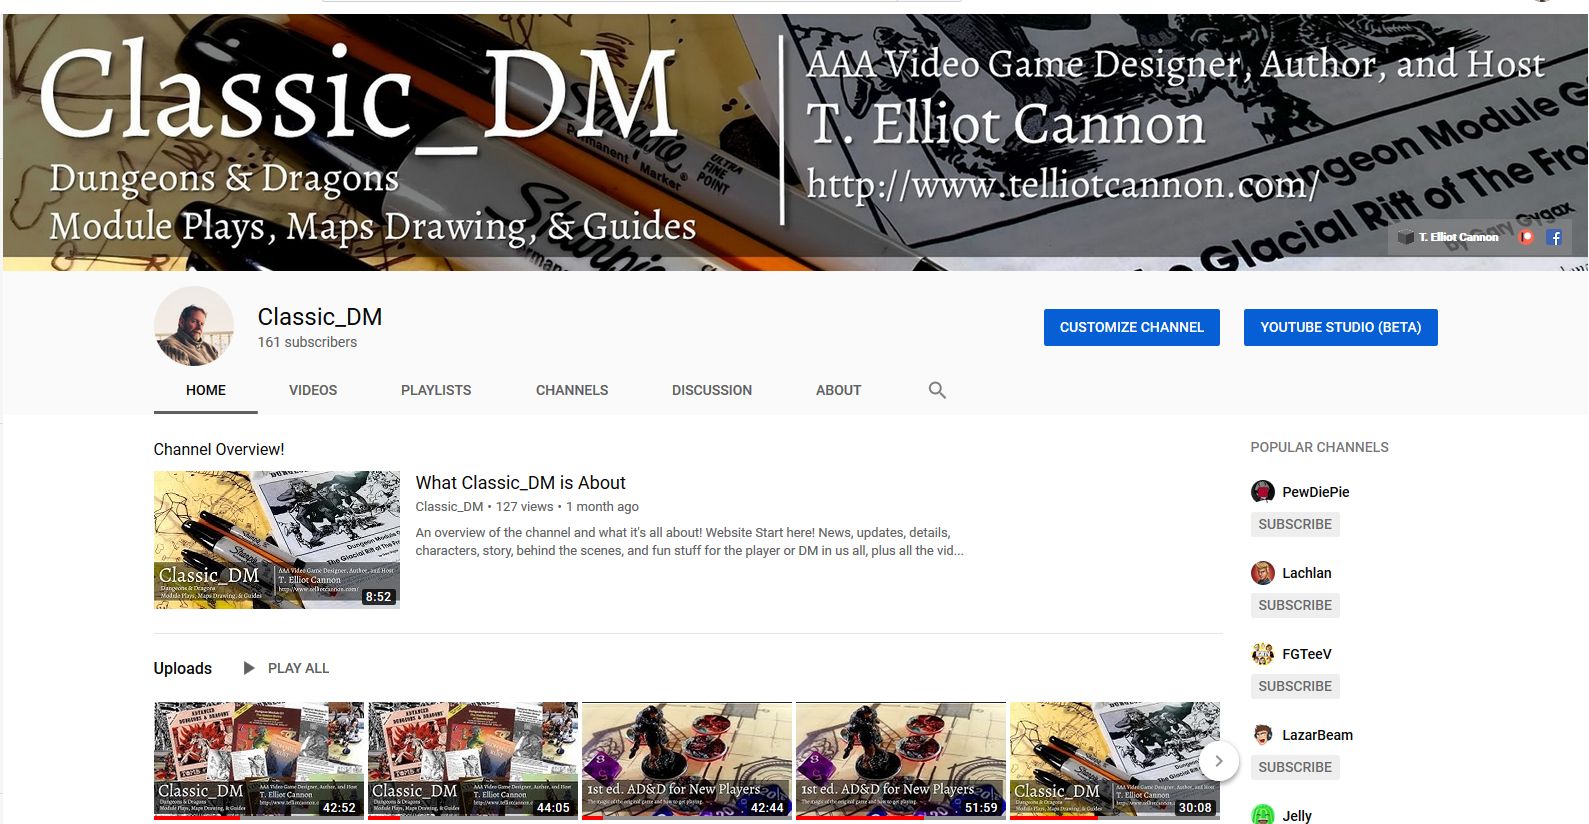Screen dimensions: 1589x824
Task: Click the FGTeeV channel name
Action: [1307, 654]
